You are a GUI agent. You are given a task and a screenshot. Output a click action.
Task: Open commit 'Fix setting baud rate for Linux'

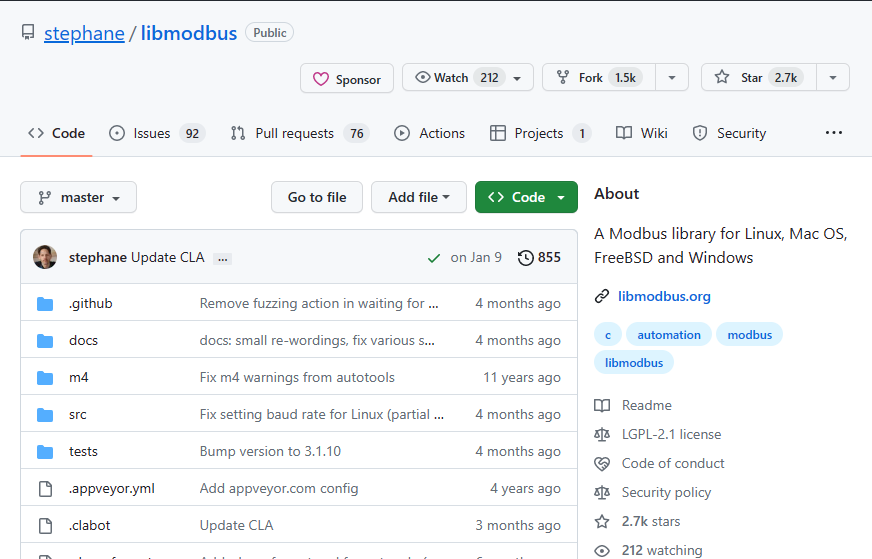tap(321, 414)
